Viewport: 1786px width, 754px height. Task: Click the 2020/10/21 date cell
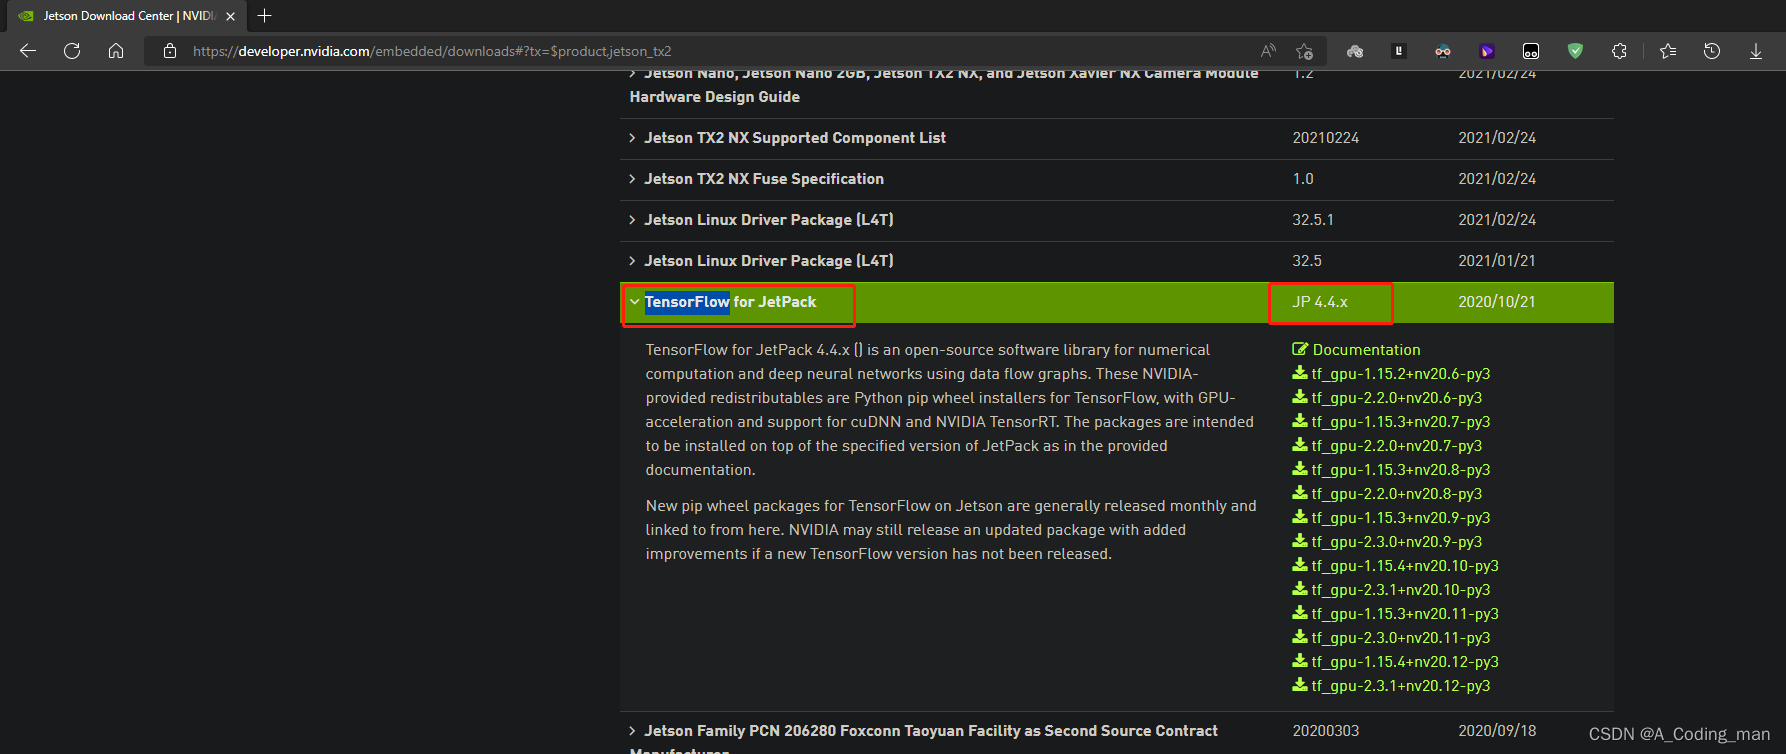[1497, 302]
